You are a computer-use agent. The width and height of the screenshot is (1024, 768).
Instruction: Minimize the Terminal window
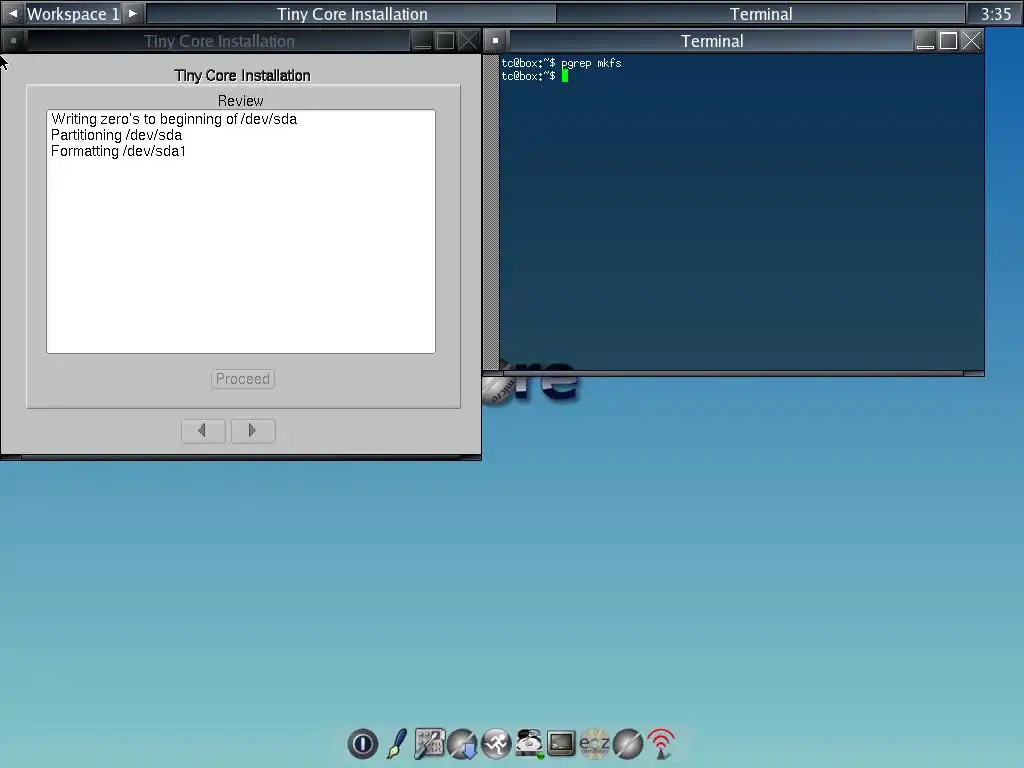tap(925, 40)
